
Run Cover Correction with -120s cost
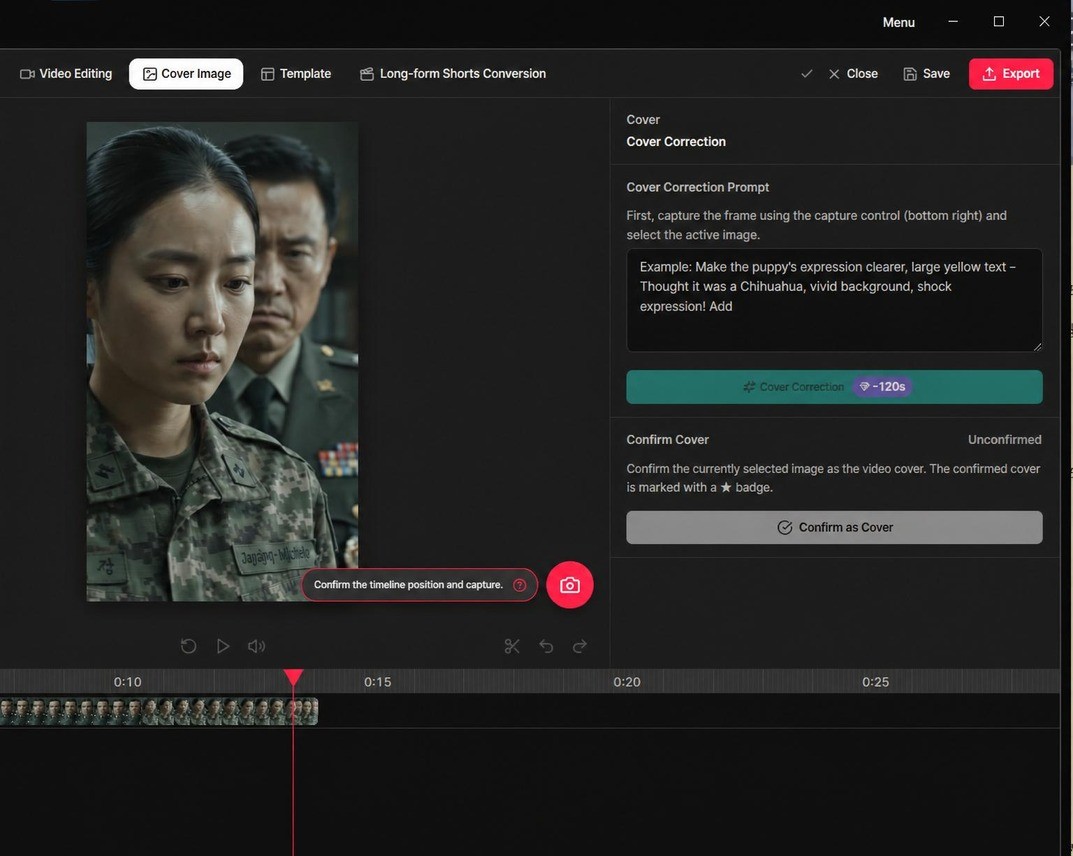pyautogui.click(x=834, y=387)
